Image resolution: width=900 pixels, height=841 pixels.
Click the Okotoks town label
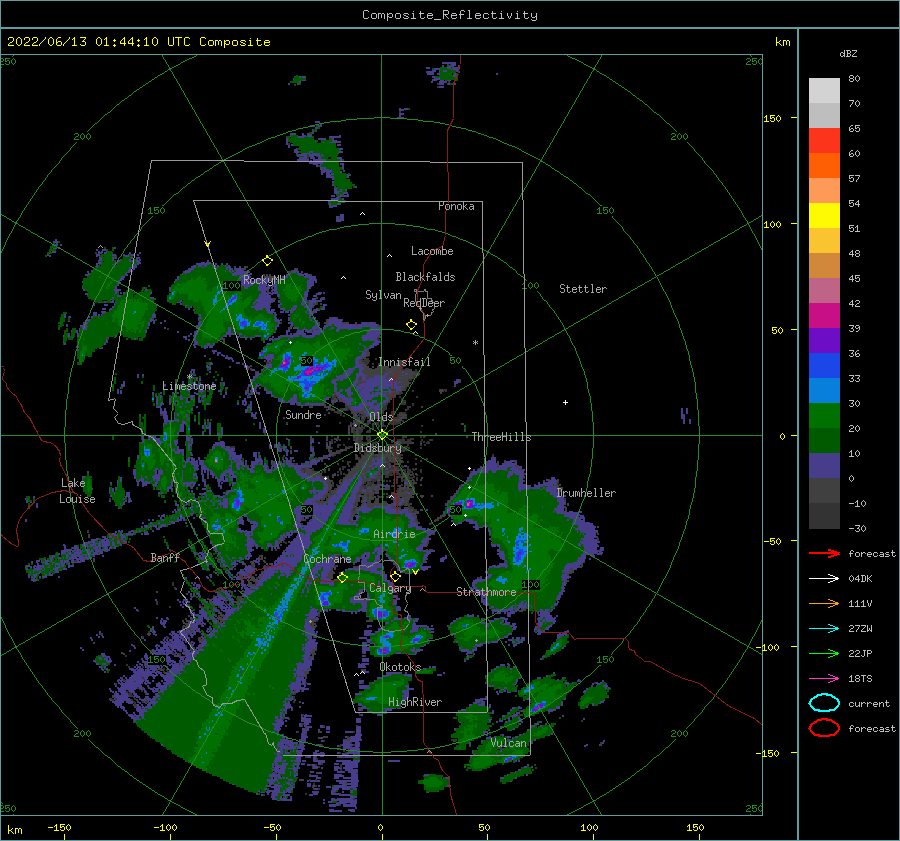[x=400, y=666]
